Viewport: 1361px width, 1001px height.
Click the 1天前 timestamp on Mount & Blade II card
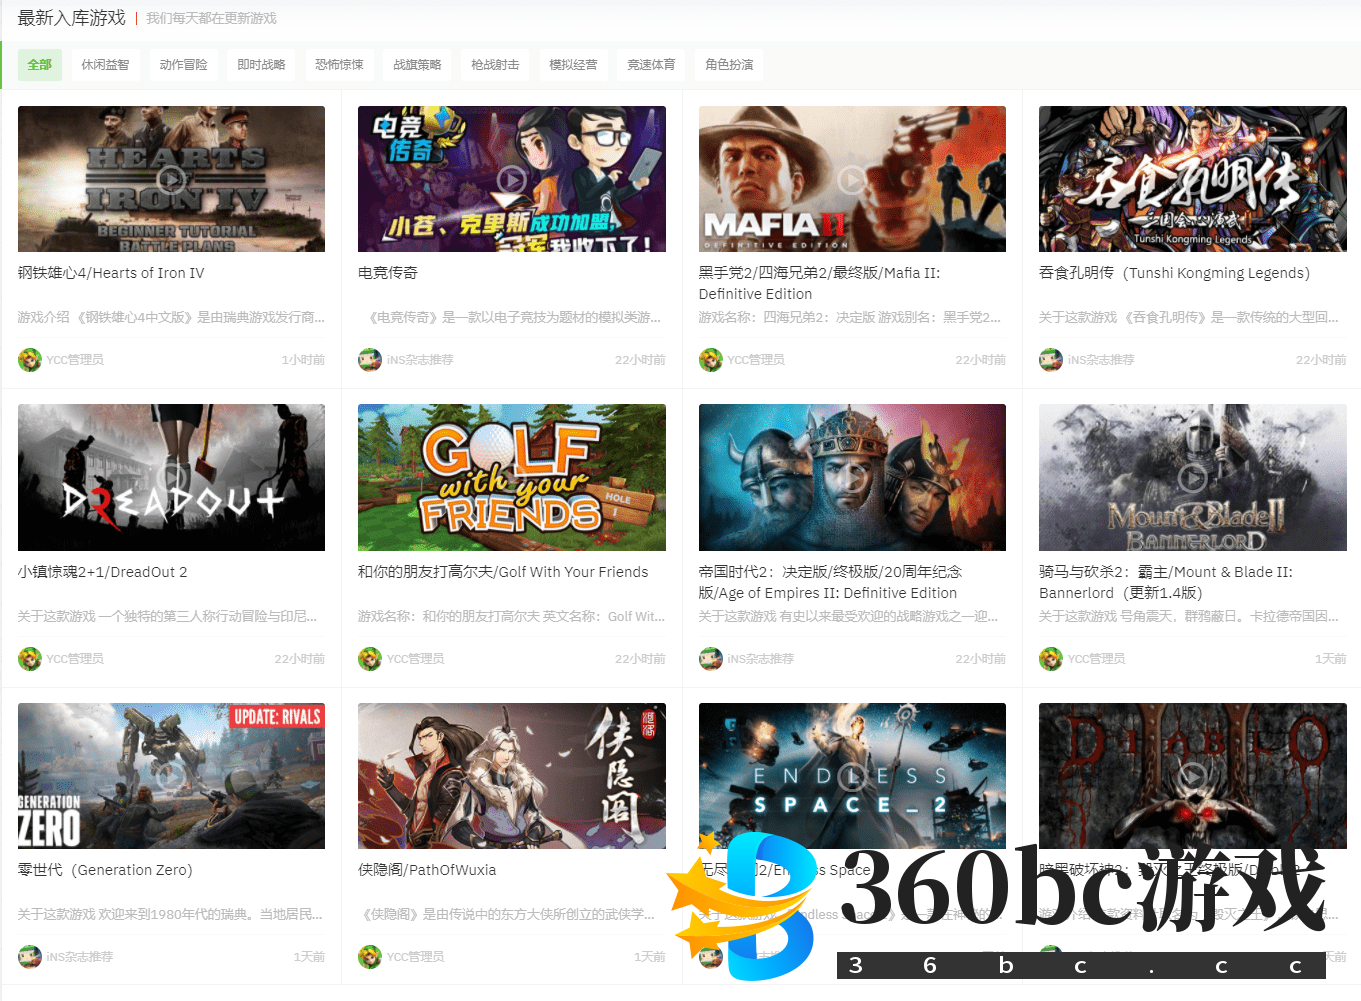1331,658
